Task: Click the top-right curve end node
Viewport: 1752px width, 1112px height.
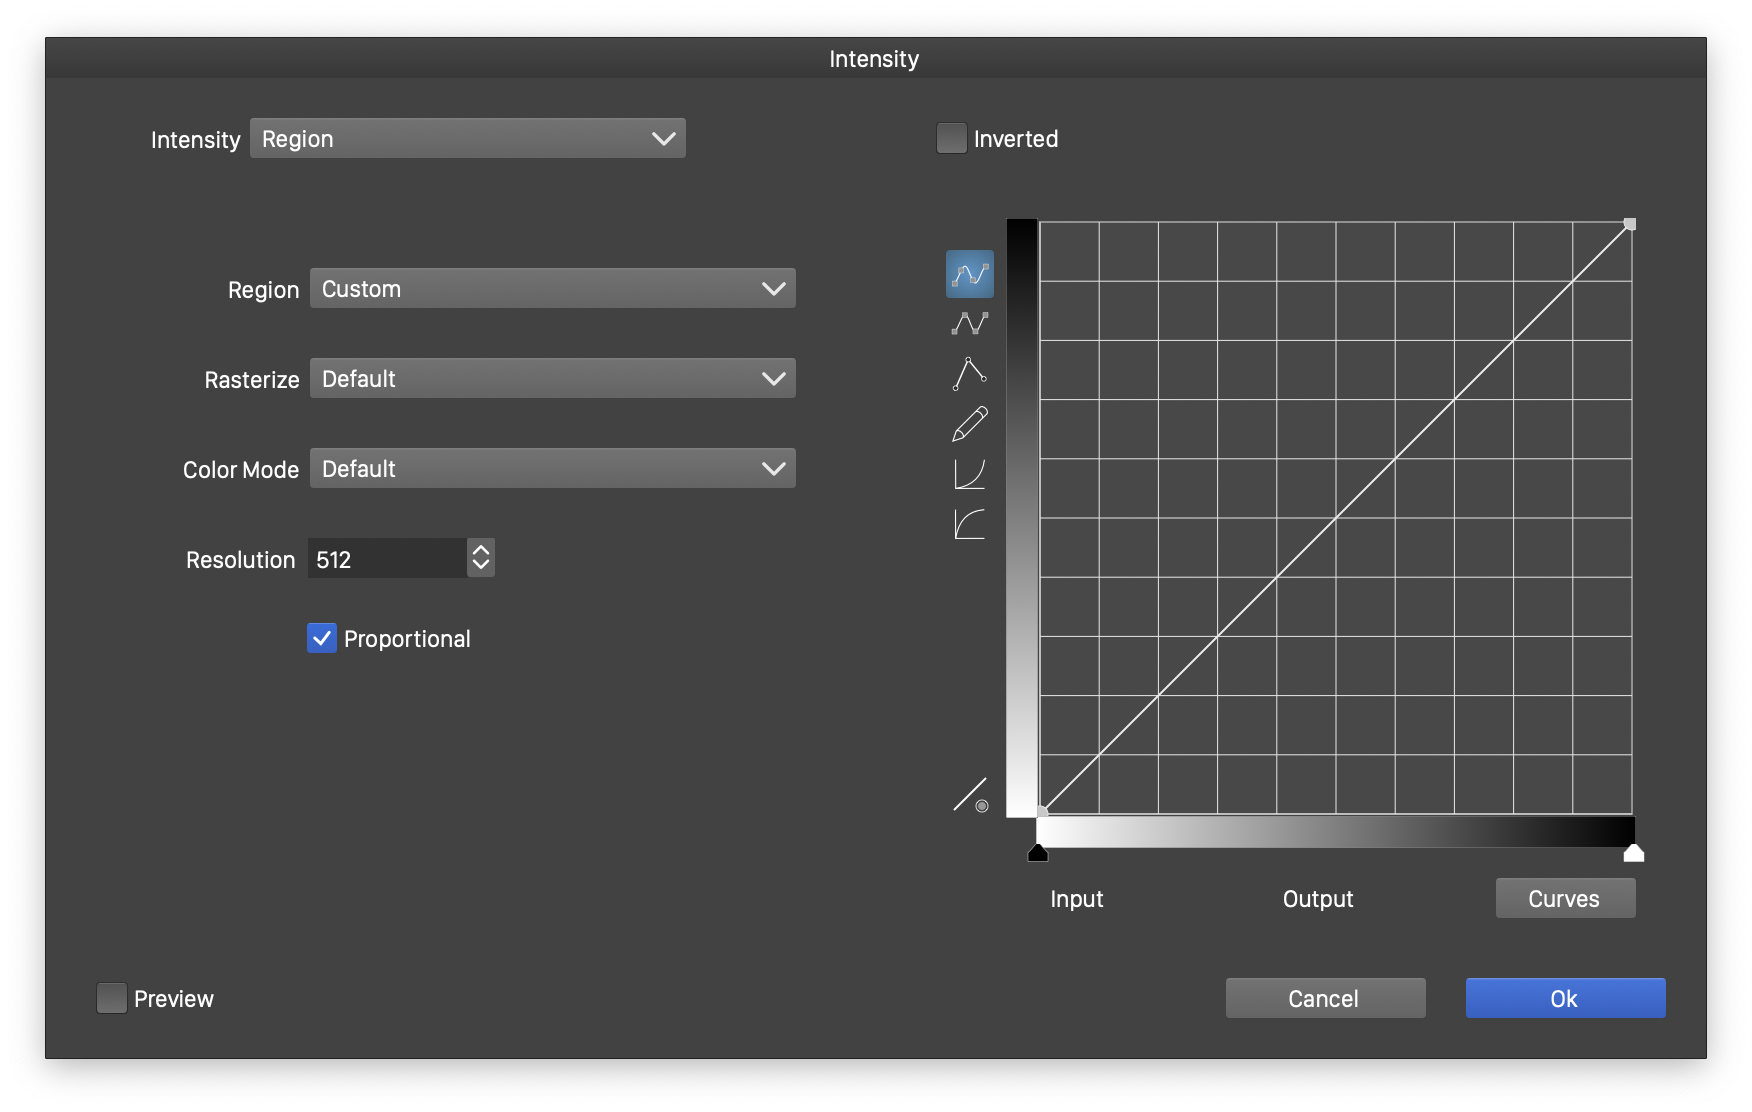Action: point(1630,224)
